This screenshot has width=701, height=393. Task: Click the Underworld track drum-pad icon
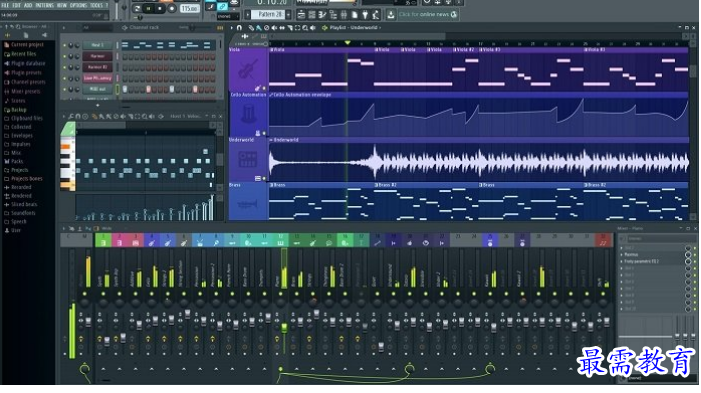pos(247,159)
